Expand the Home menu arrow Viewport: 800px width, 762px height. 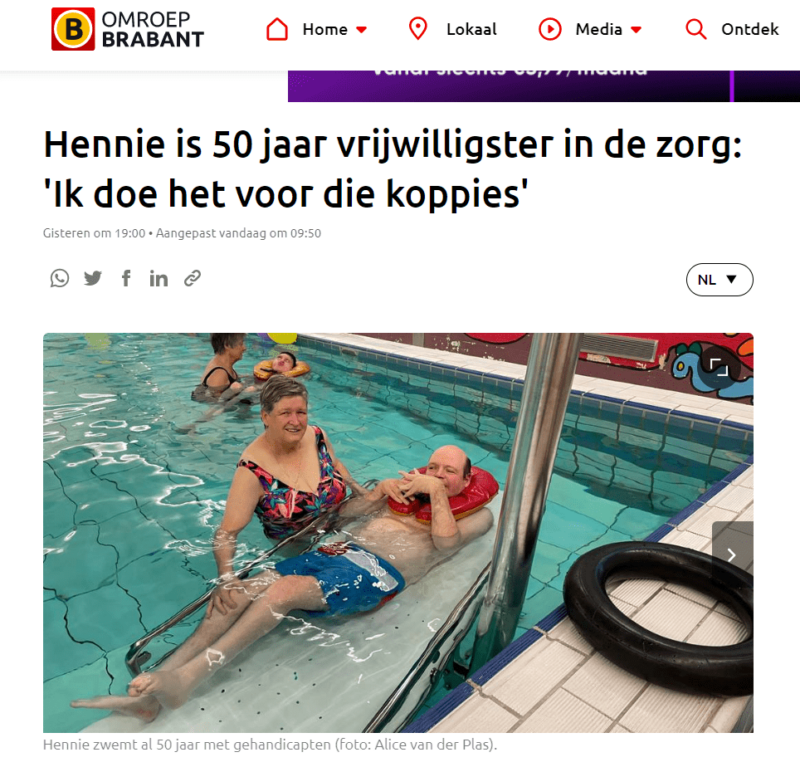coord(362,30)
